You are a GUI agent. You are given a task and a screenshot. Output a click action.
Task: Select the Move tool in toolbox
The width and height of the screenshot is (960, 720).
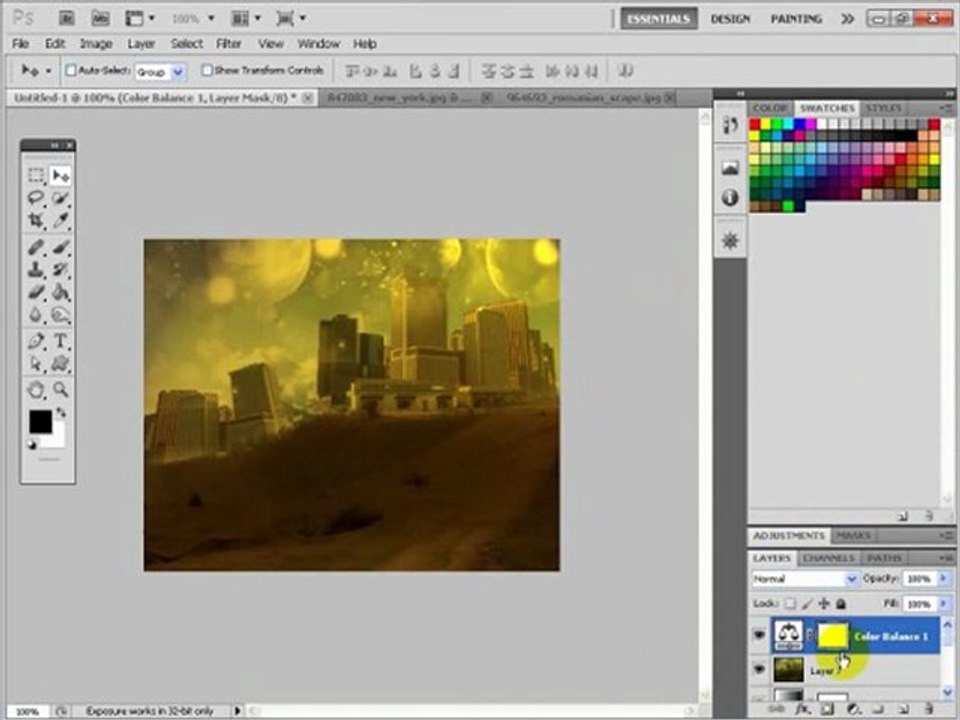pos(60,176)
